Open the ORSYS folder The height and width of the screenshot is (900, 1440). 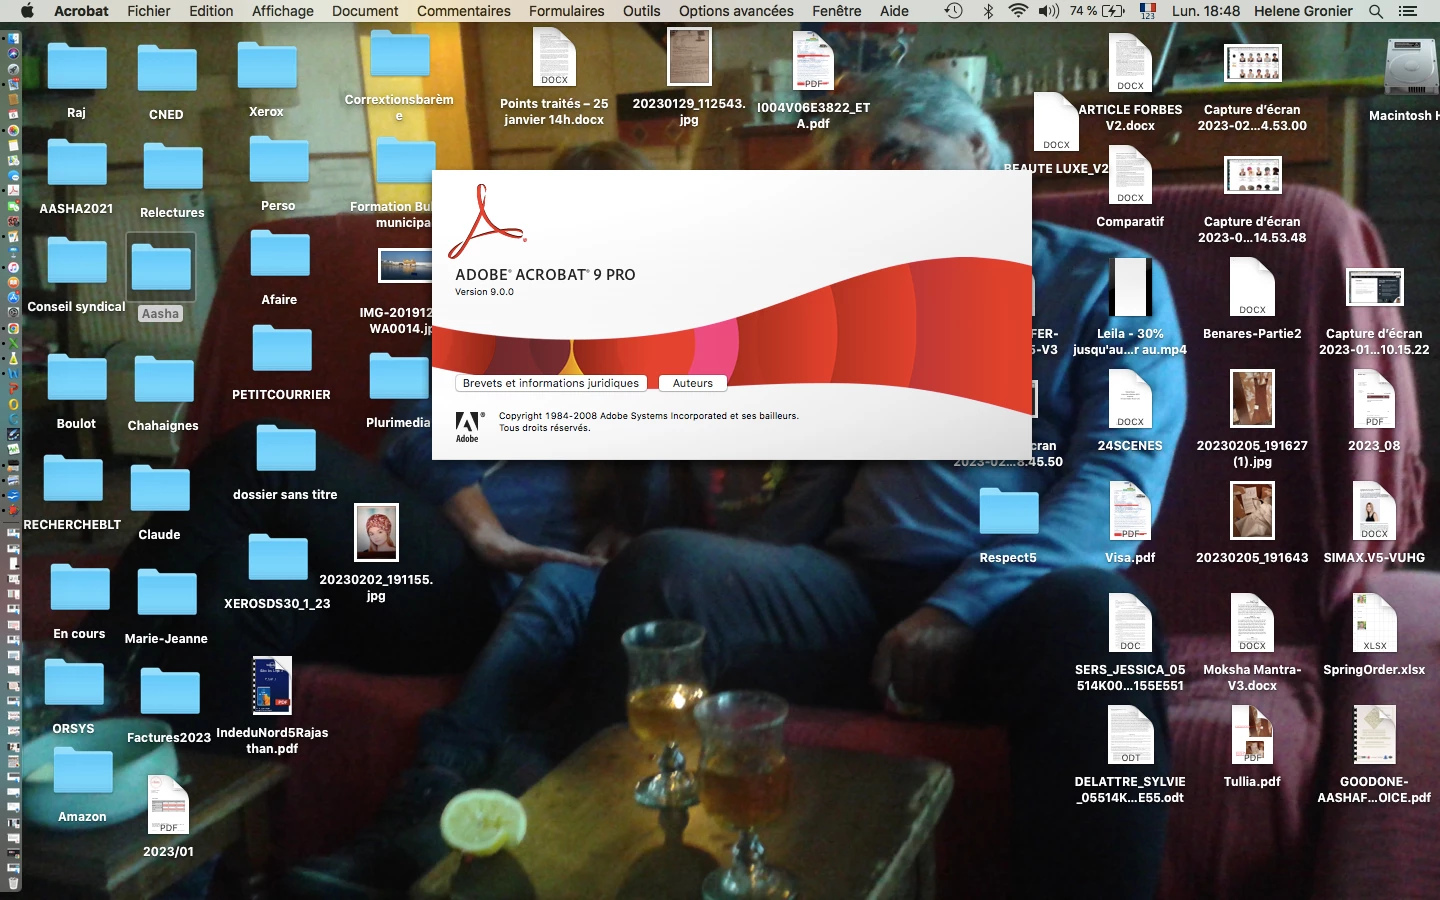point(74,683)
